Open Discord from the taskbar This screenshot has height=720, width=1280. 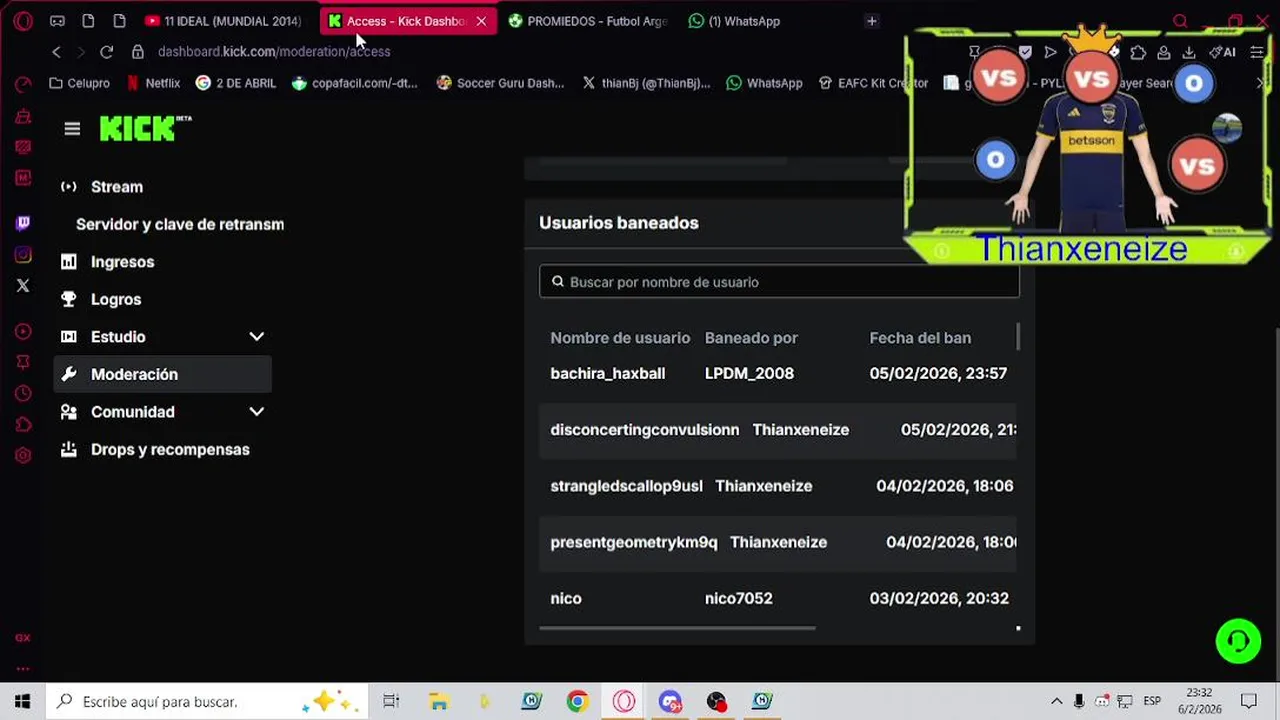[670, 701]
